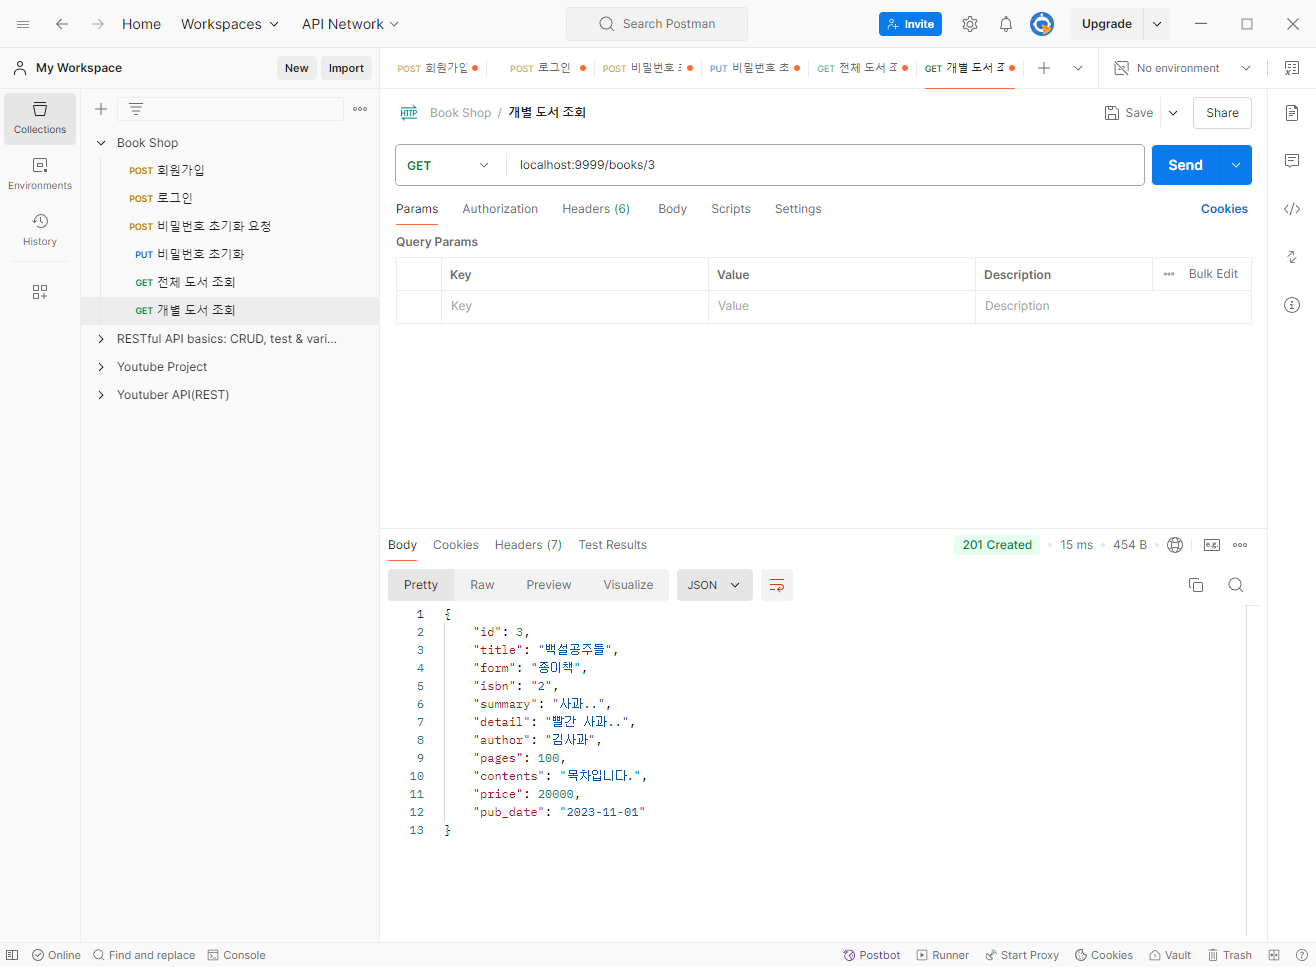Go forward with the right arrow
The image size is (1316, 967).
(98, 24)
